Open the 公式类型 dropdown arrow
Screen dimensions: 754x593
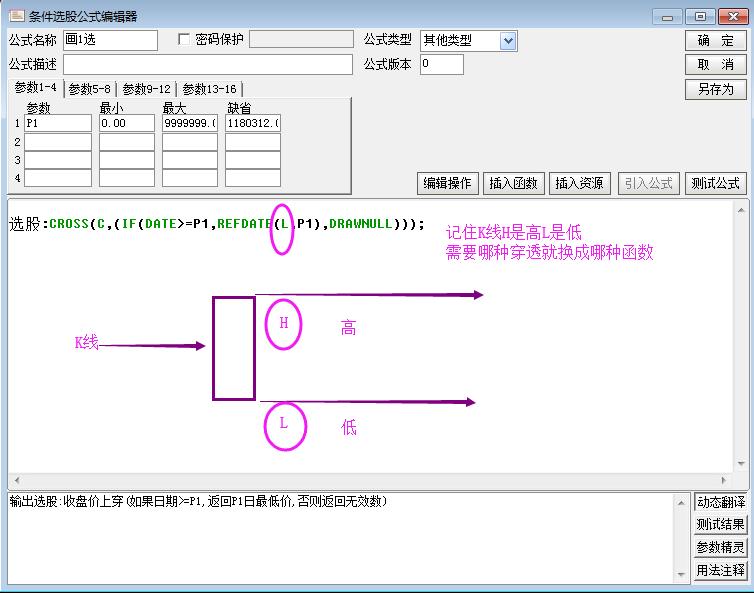click(508, 40)
